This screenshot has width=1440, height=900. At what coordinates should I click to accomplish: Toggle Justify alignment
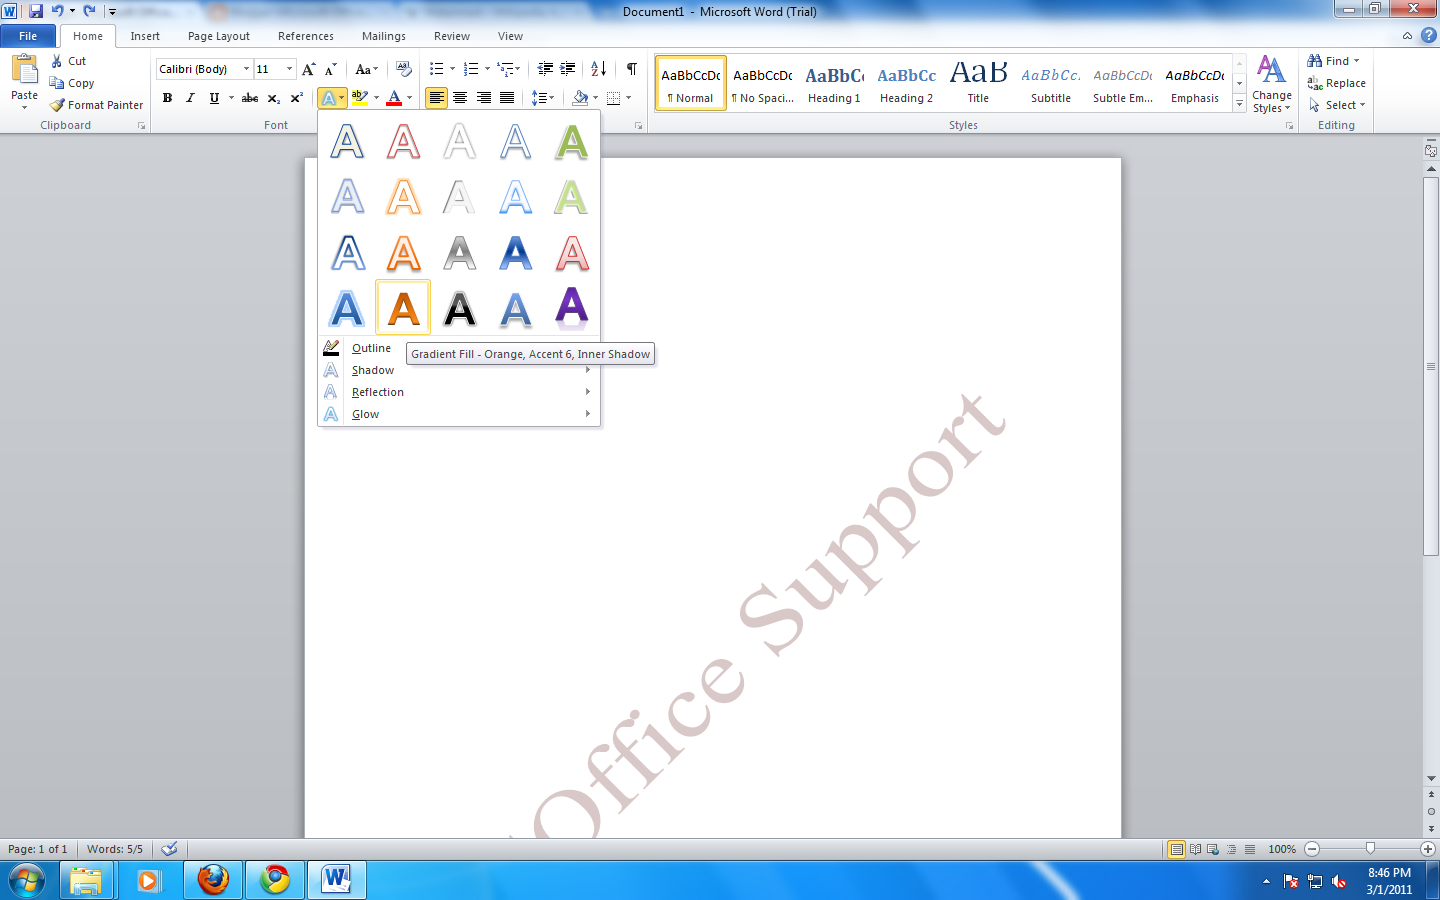click(507, 98)
